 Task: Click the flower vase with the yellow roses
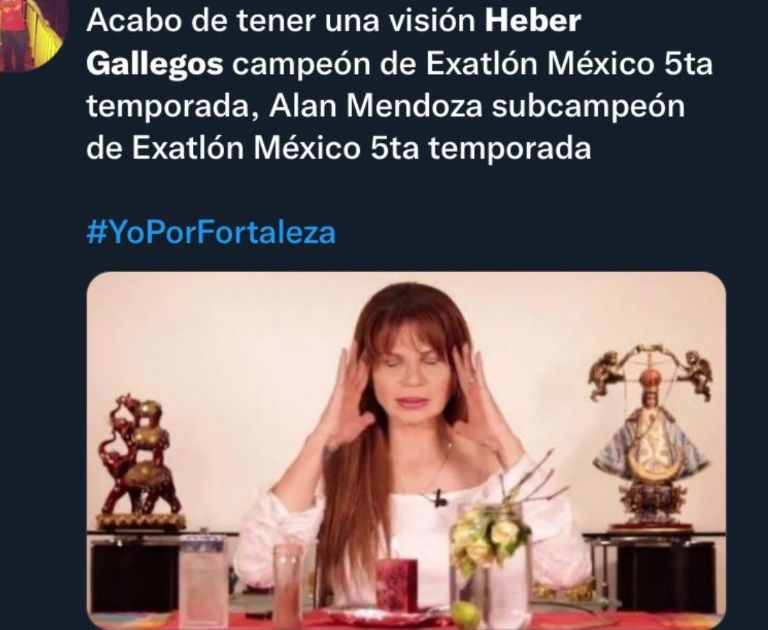[x=491, y=554]
